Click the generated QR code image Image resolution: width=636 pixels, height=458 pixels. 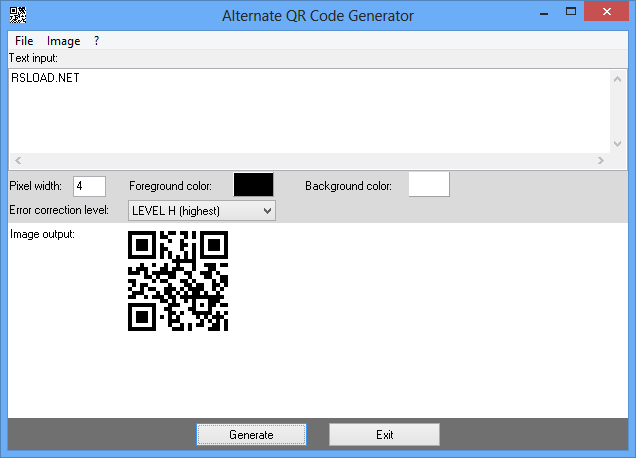click(178, 281)
